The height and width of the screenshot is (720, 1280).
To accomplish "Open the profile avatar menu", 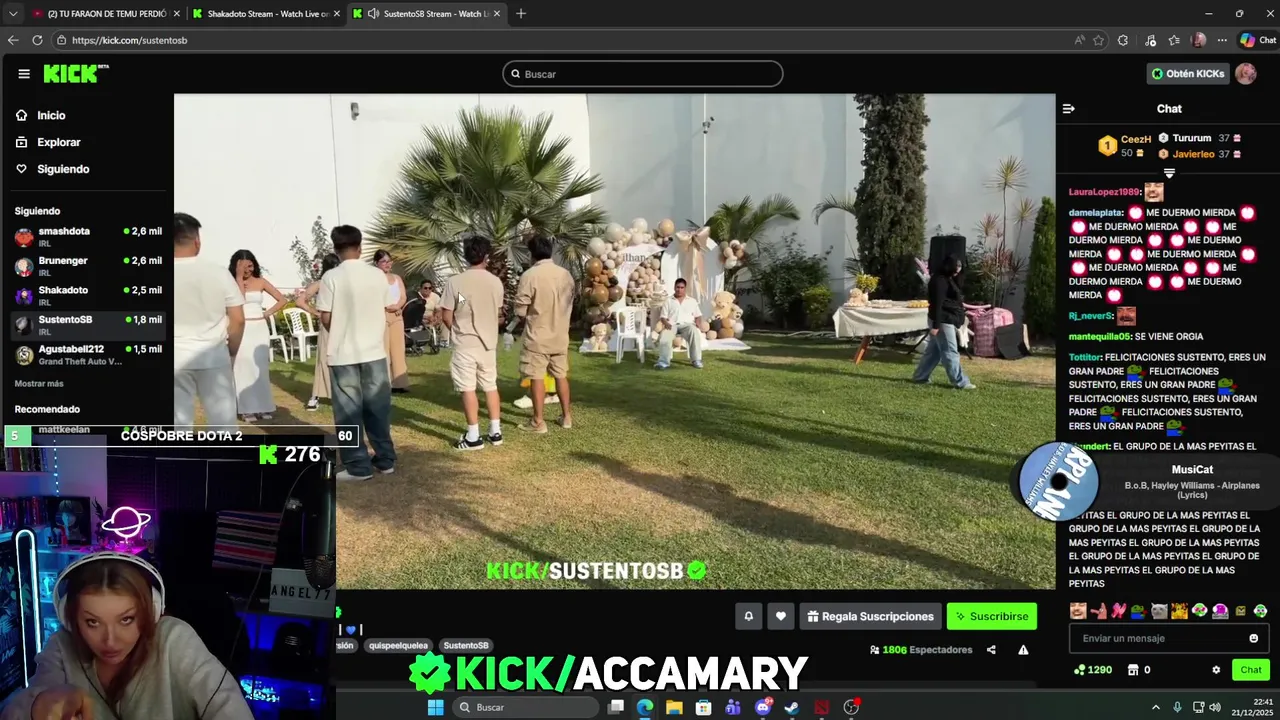I will (1246, 74).
